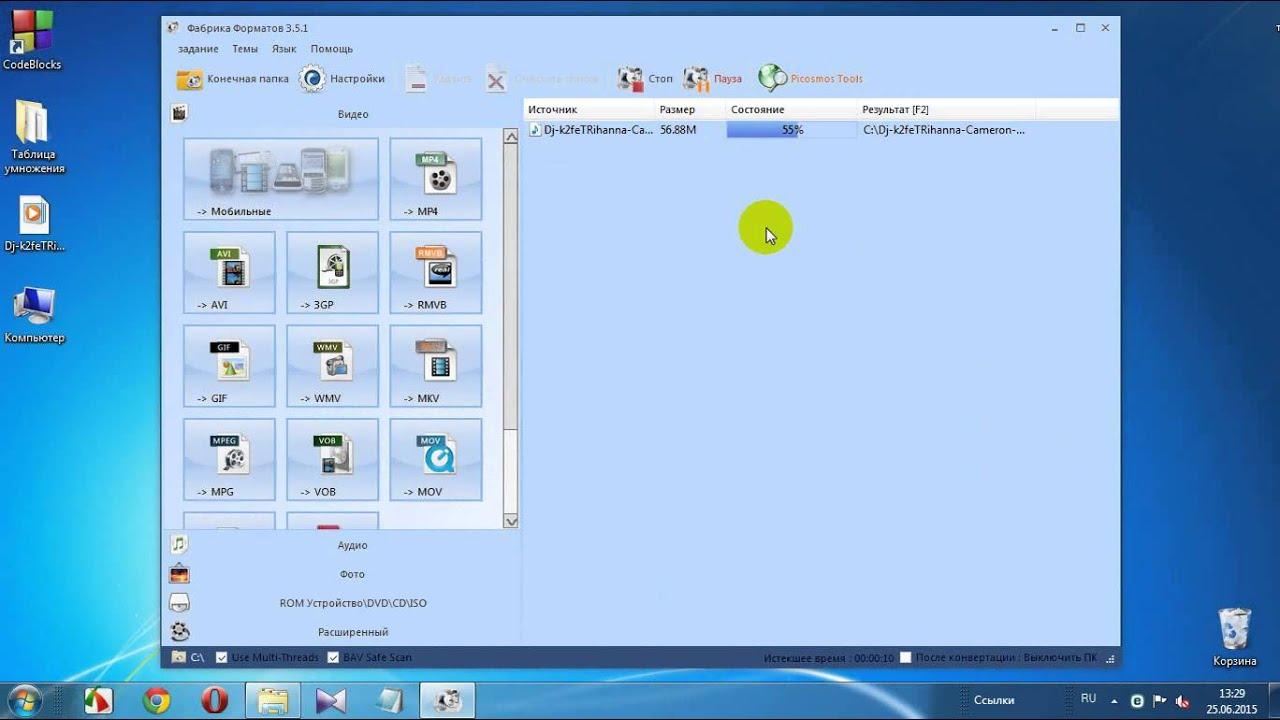Sort by the Размер column header
The image size is (1280, 720).
point(691,109)
